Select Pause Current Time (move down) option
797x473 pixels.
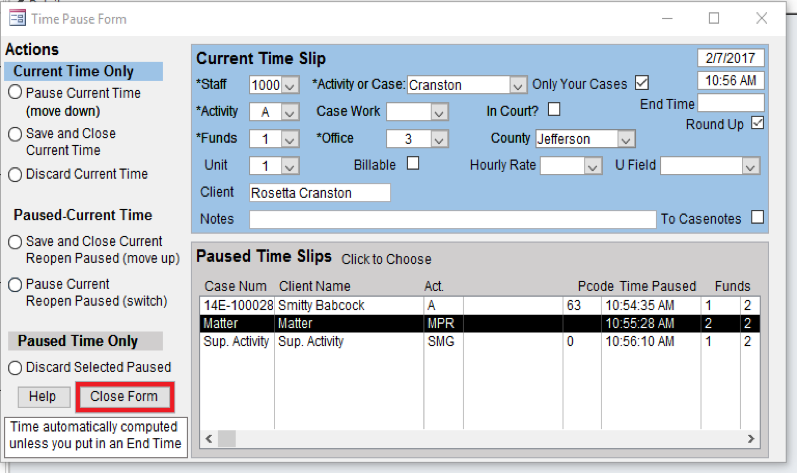pos(15,93)
